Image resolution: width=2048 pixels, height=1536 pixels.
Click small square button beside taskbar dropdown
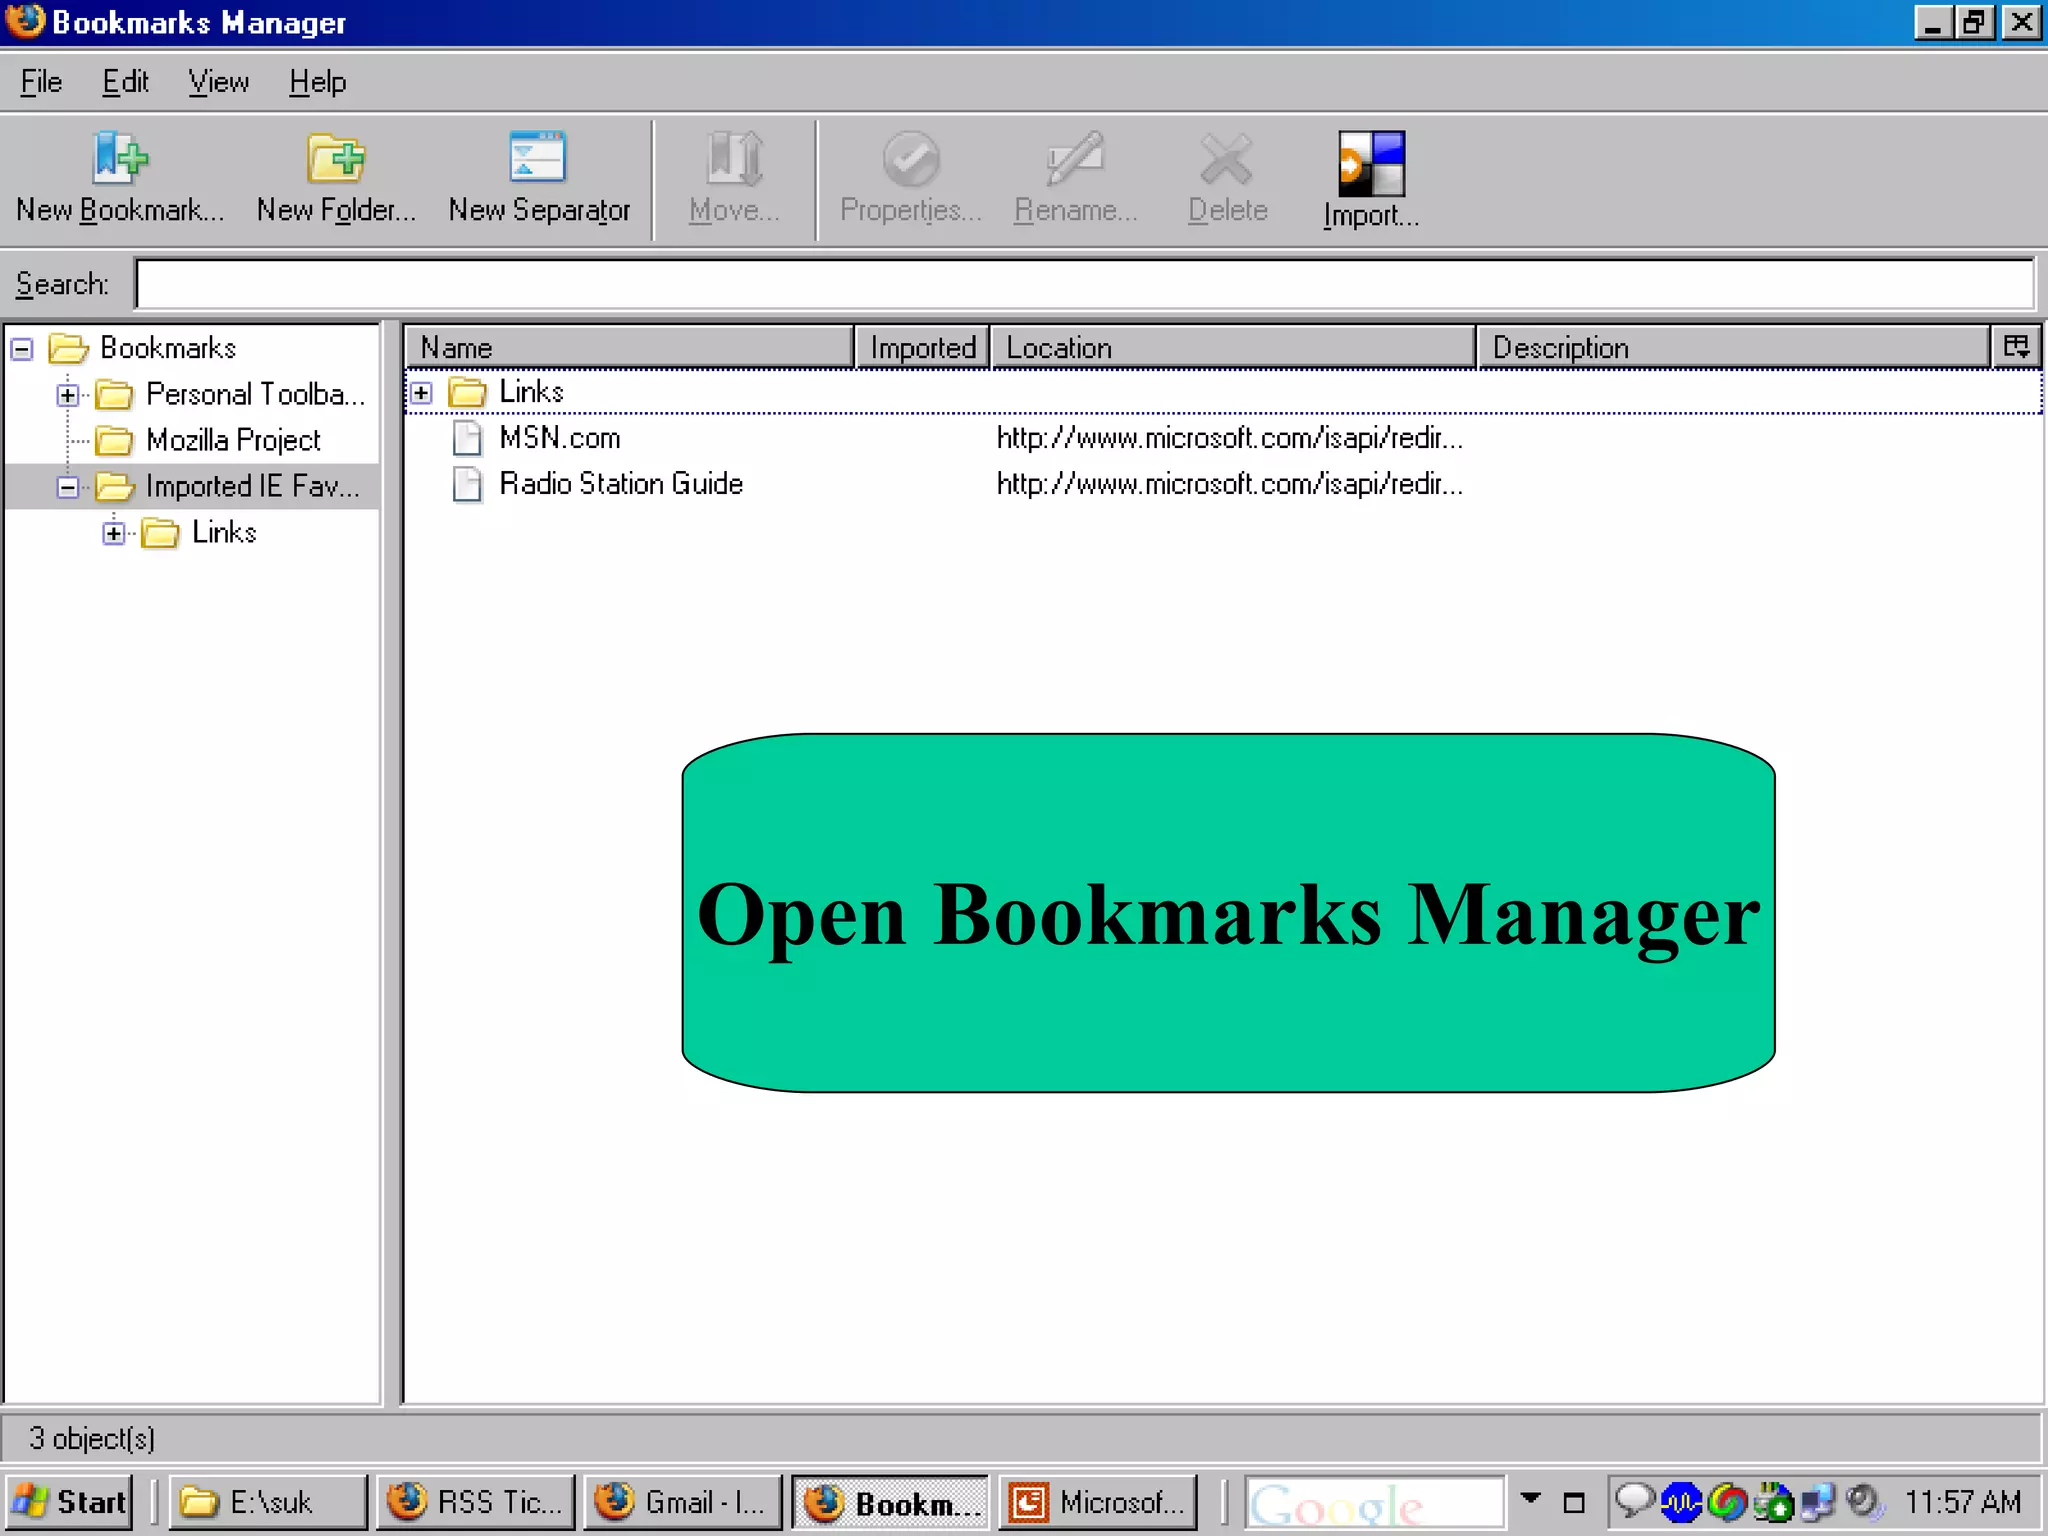coord(1574,1503)
